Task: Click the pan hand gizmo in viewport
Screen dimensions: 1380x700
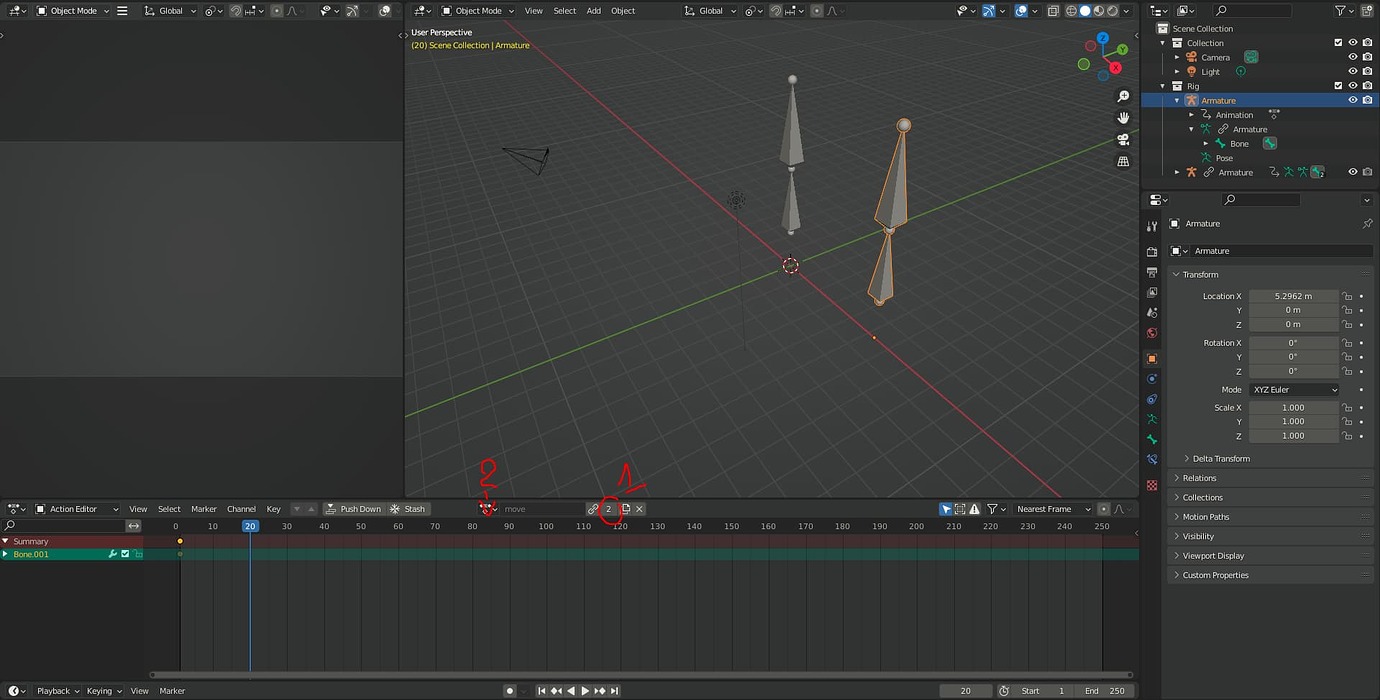Action: click(1123, 118)
